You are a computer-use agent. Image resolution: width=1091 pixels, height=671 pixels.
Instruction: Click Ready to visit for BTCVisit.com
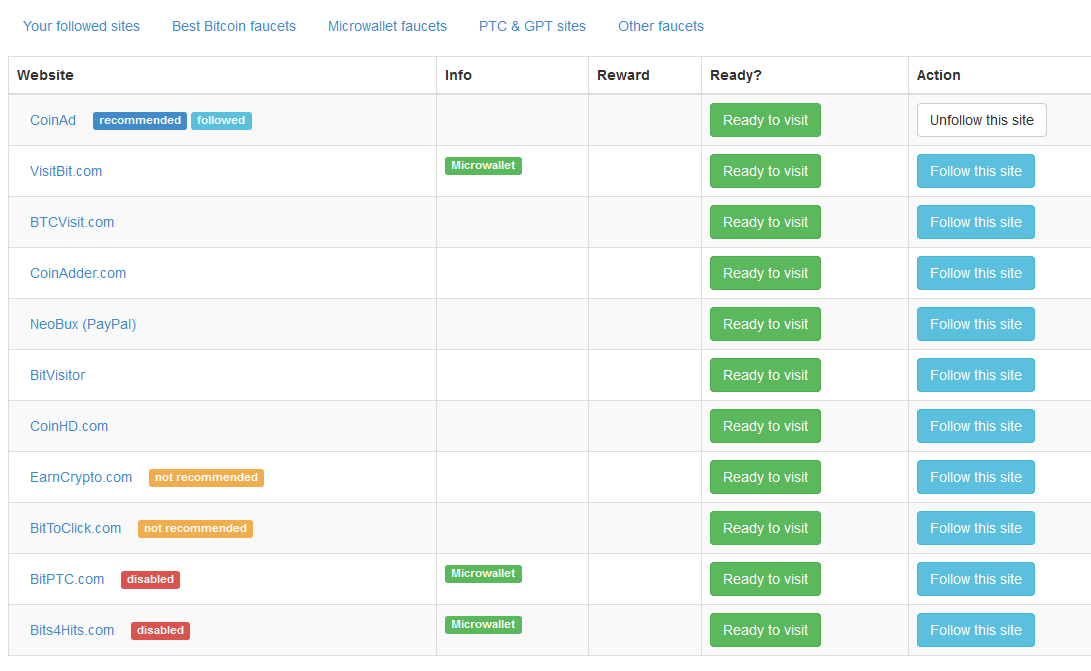coord(765,222)
